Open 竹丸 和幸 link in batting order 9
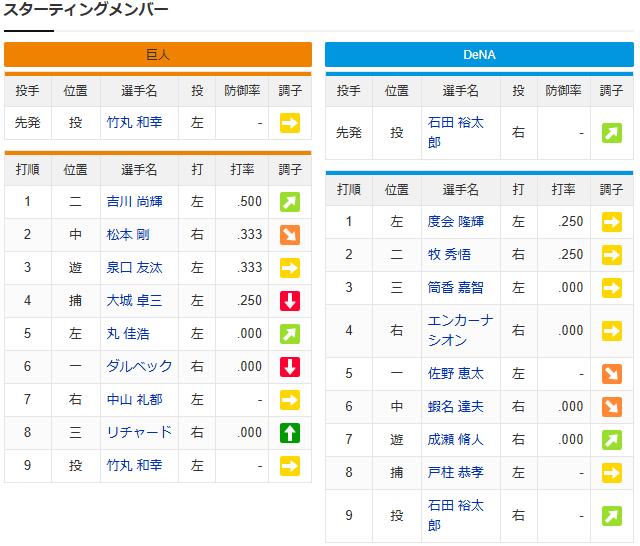 (x=134, y=466)
